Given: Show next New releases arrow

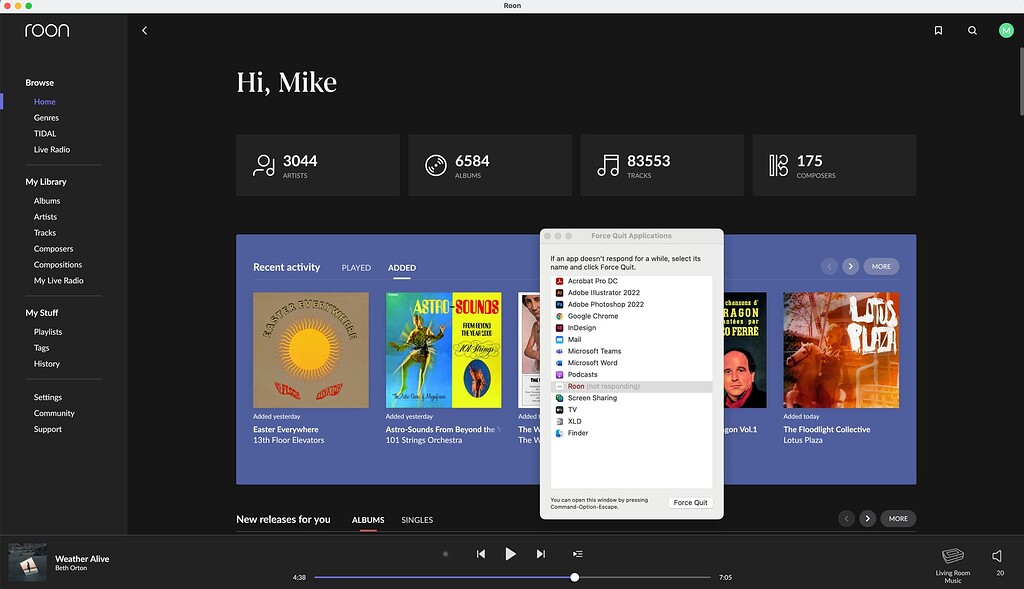Looking at the screenshot, I should (867, 518).
